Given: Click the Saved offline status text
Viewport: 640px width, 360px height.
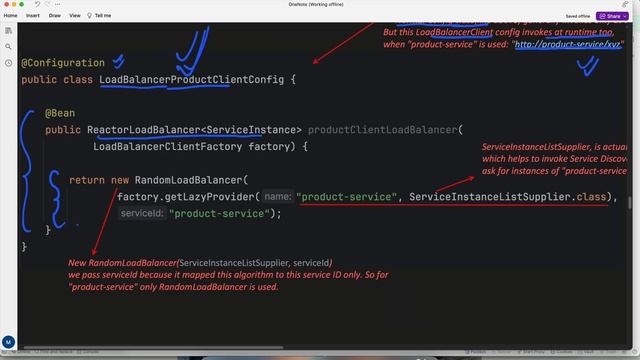Looking at the screenshot, I should point(578,16).
